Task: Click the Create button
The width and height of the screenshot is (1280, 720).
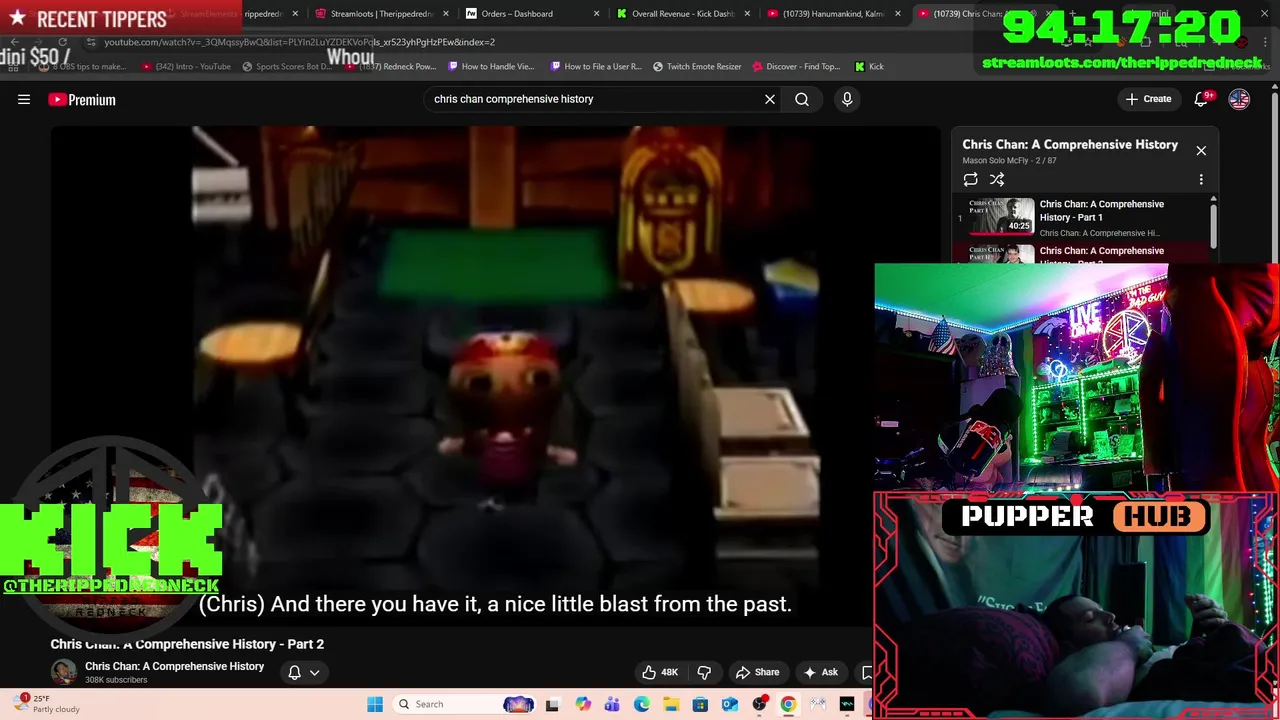Action: pos(1148,99)
